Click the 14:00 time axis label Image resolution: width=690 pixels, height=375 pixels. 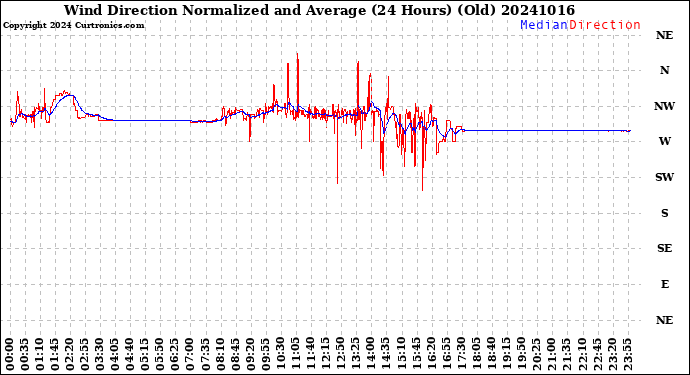click(x=371, y=355)
